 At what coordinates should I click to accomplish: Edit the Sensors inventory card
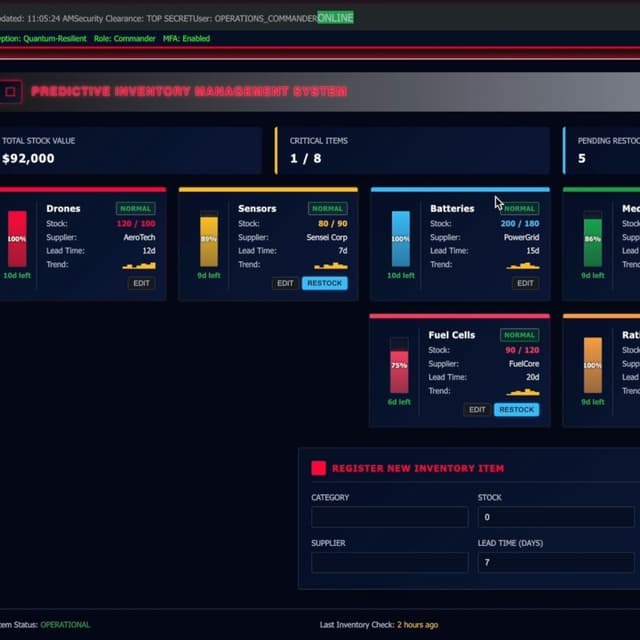(285, 283)
